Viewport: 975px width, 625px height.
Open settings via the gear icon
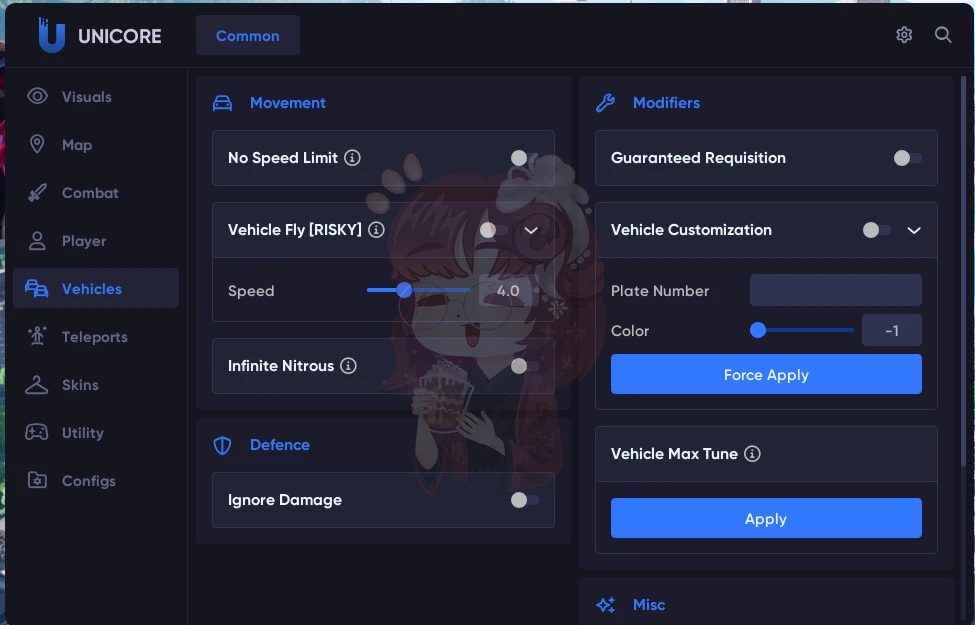904,35
